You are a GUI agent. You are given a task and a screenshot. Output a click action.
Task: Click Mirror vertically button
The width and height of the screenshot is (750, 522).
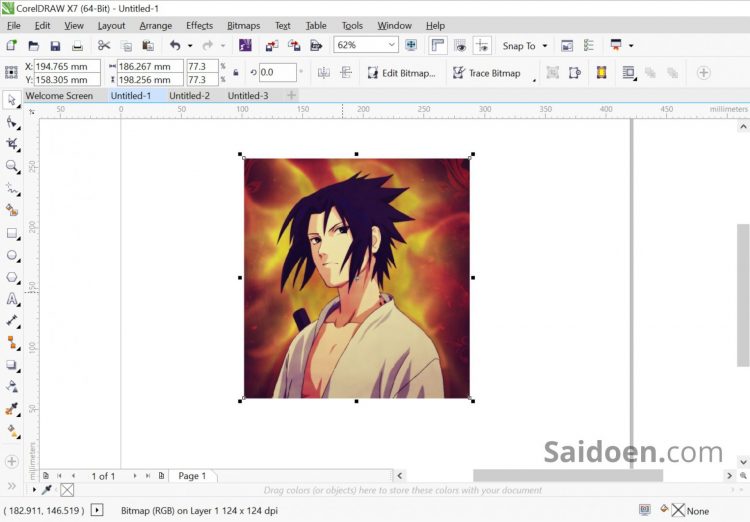point(345,73)
